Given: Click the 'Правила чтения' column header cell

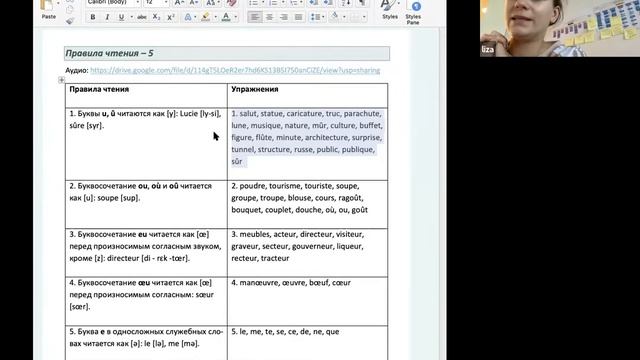Looking at the screenshot, I should (146, 96).
